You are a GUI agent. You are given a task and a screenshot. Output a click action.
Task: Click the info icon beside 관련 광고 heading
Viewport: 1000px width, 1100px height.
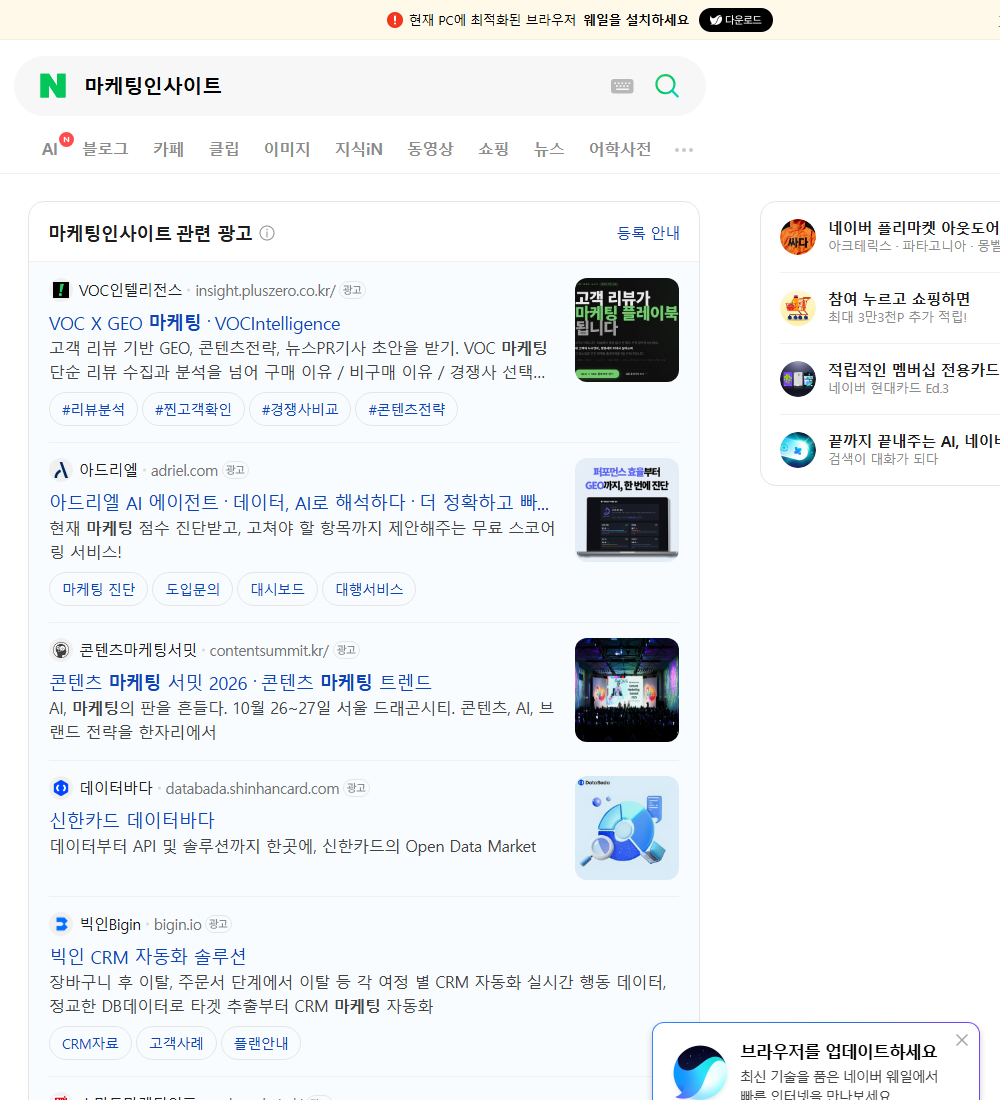[x=267, y=233]
